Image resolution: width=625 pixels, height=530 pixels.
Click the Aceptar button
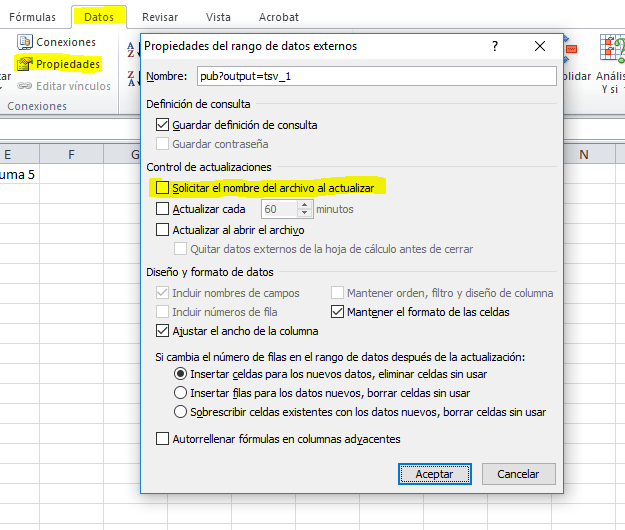click(x=434, y=474)
